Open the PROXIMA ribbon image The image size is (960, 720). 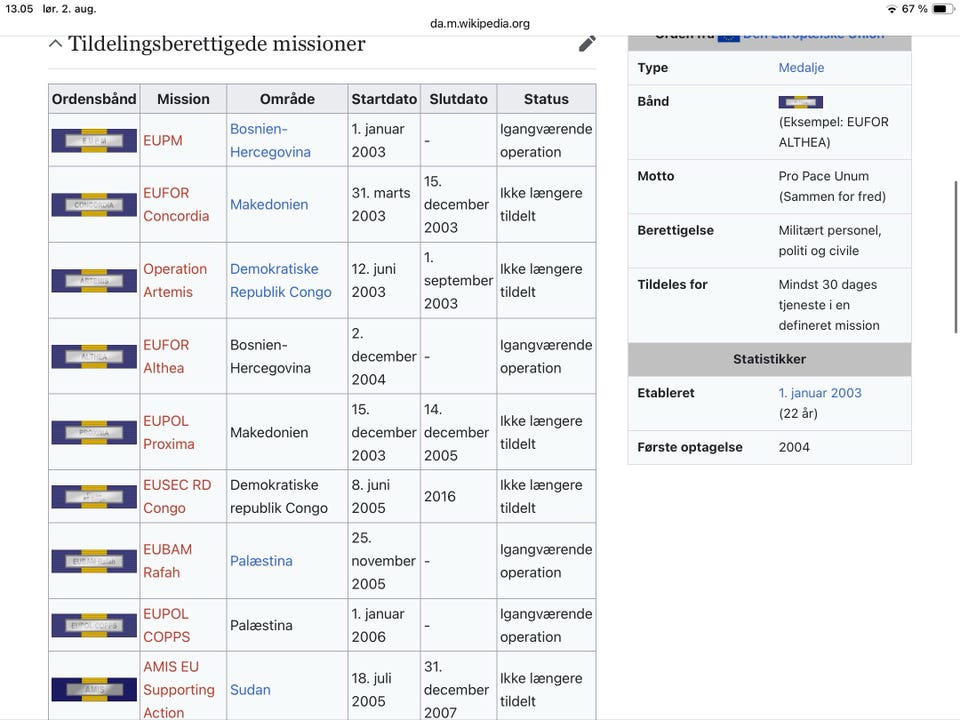coord(94,433)
